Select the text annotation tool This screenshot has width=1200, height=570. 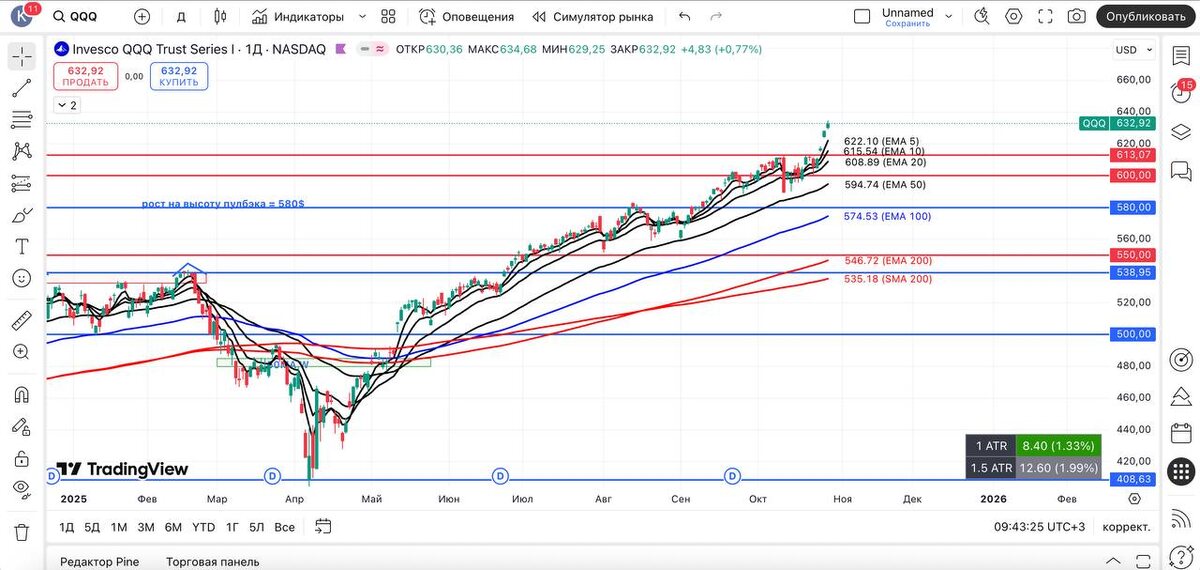point(21,246)
